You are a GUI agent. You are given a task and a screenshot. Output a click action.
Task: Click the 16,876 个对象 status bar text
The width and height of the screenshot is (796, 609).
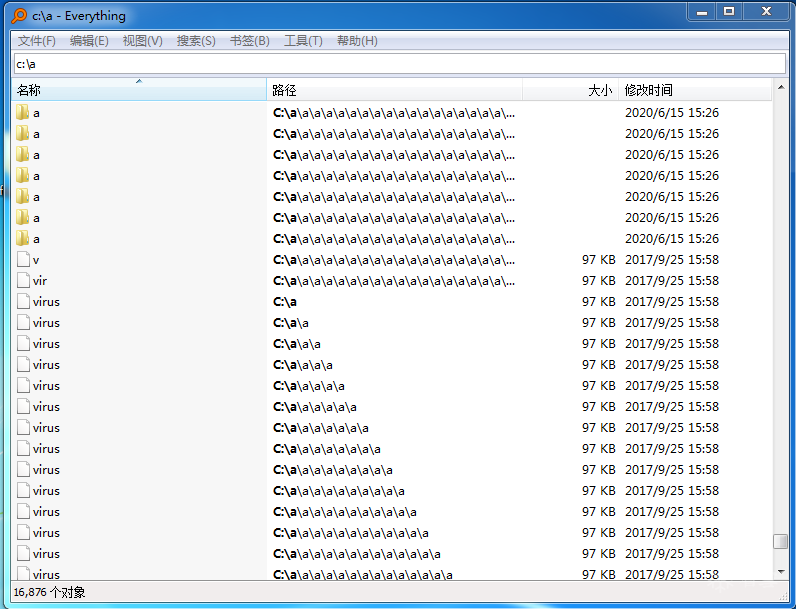pyautogui.click(x=49, y=592)
